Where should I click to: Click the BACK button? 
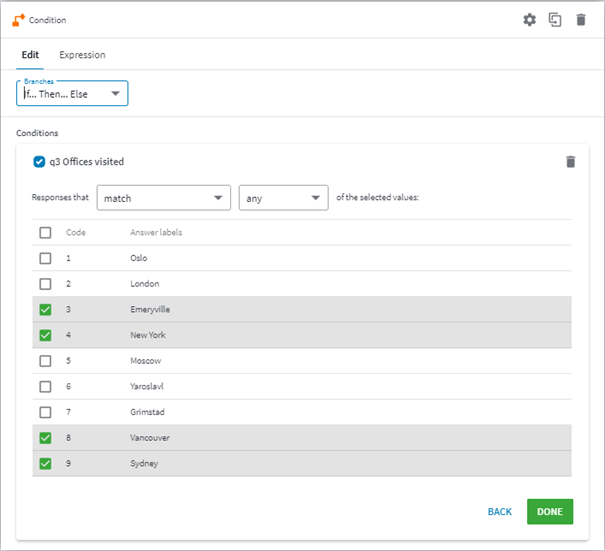tap(500, 512)
